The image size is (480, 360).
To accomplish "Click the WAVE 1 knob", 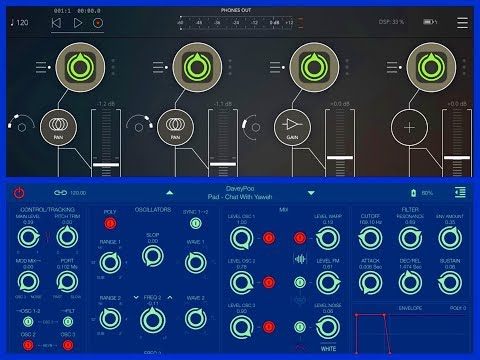I will [x=196, y=263].
